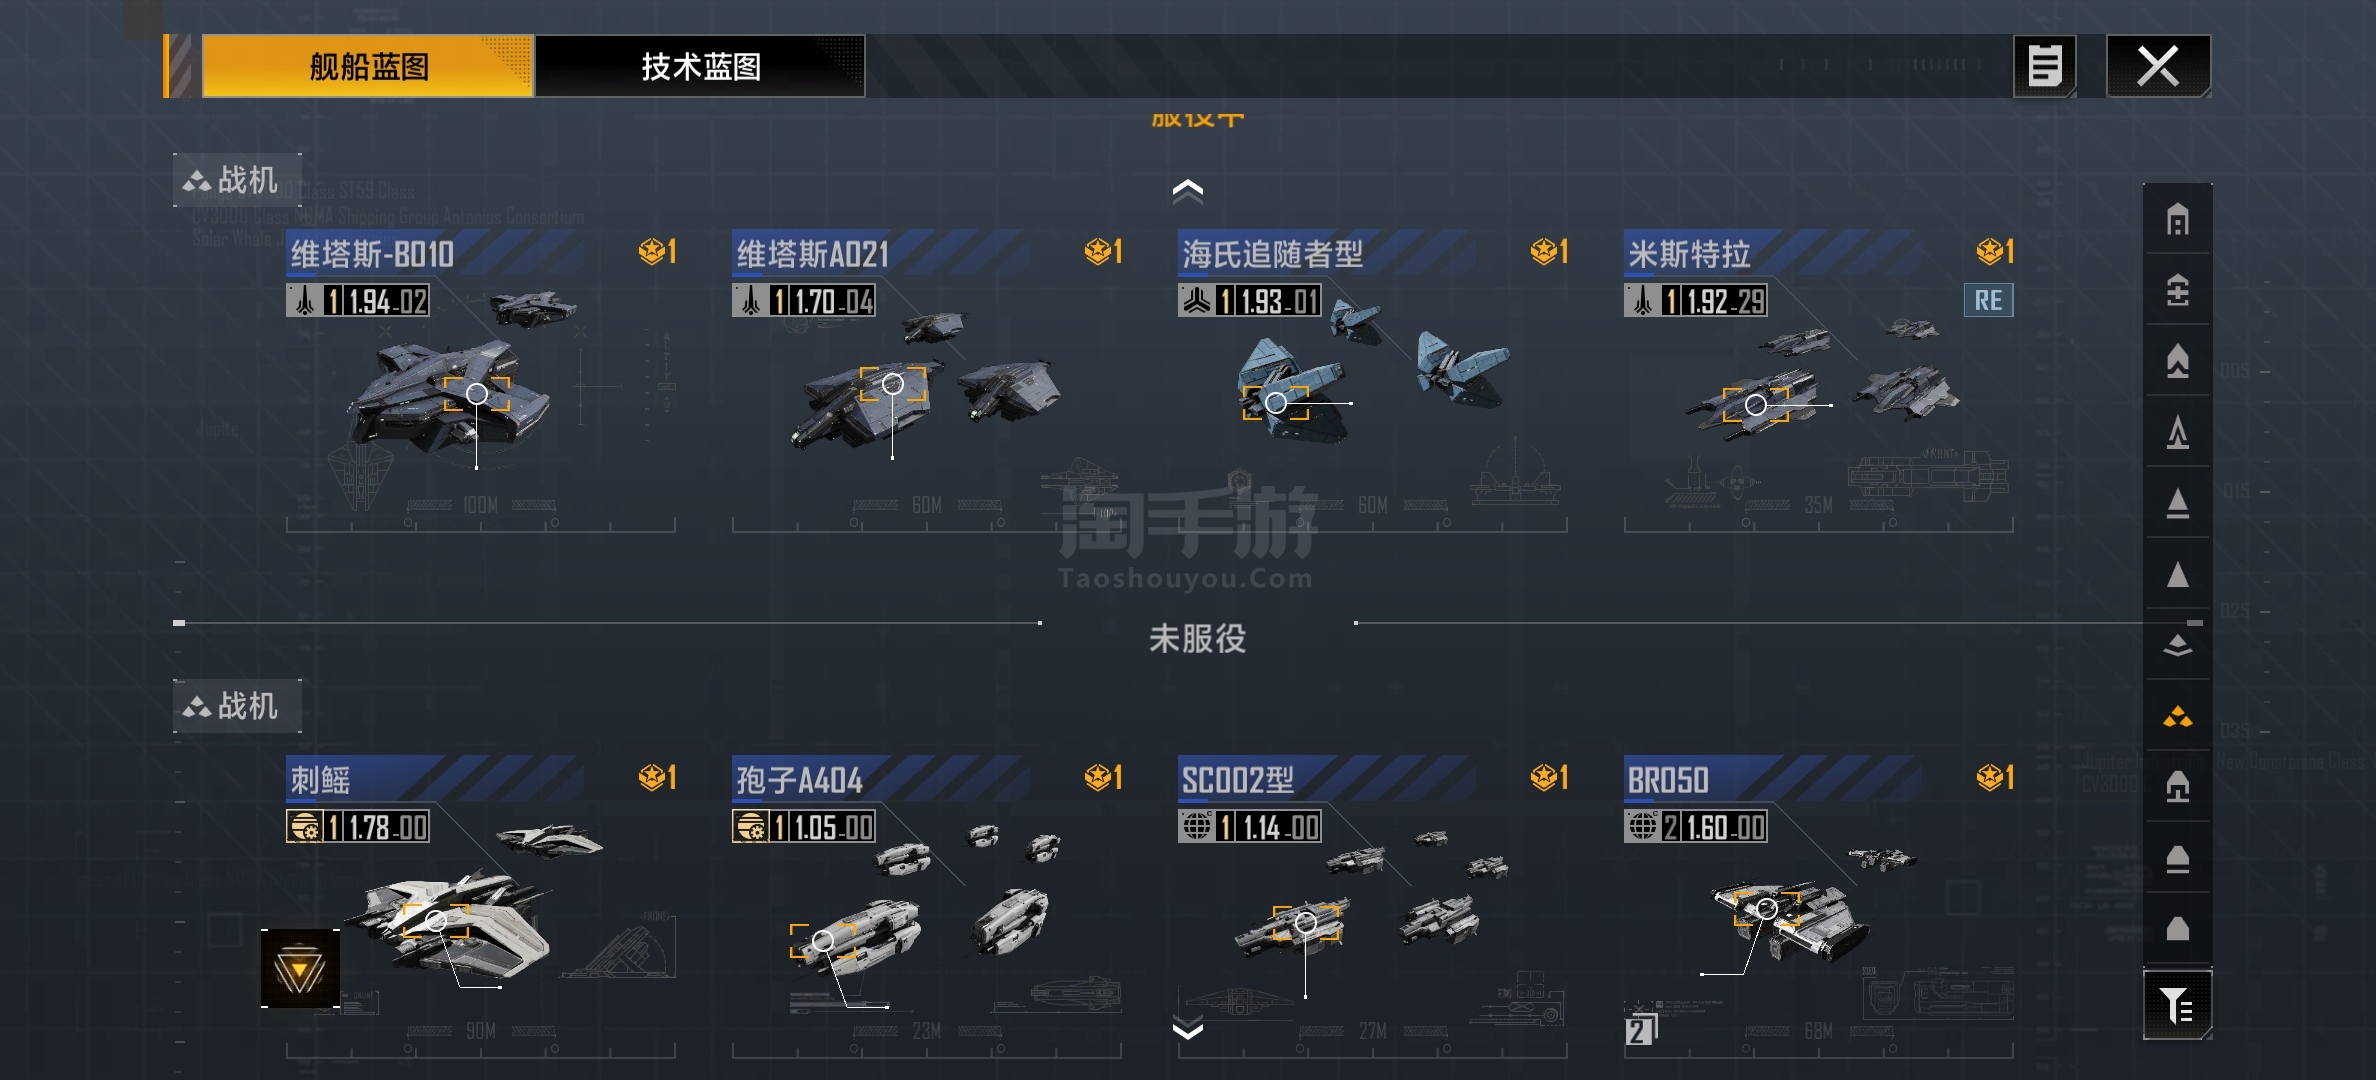Select the 刺鳐 fighter blueprint
Image resolution: width=2376 pixels, height=1080 pixels.
click(481, 906)
